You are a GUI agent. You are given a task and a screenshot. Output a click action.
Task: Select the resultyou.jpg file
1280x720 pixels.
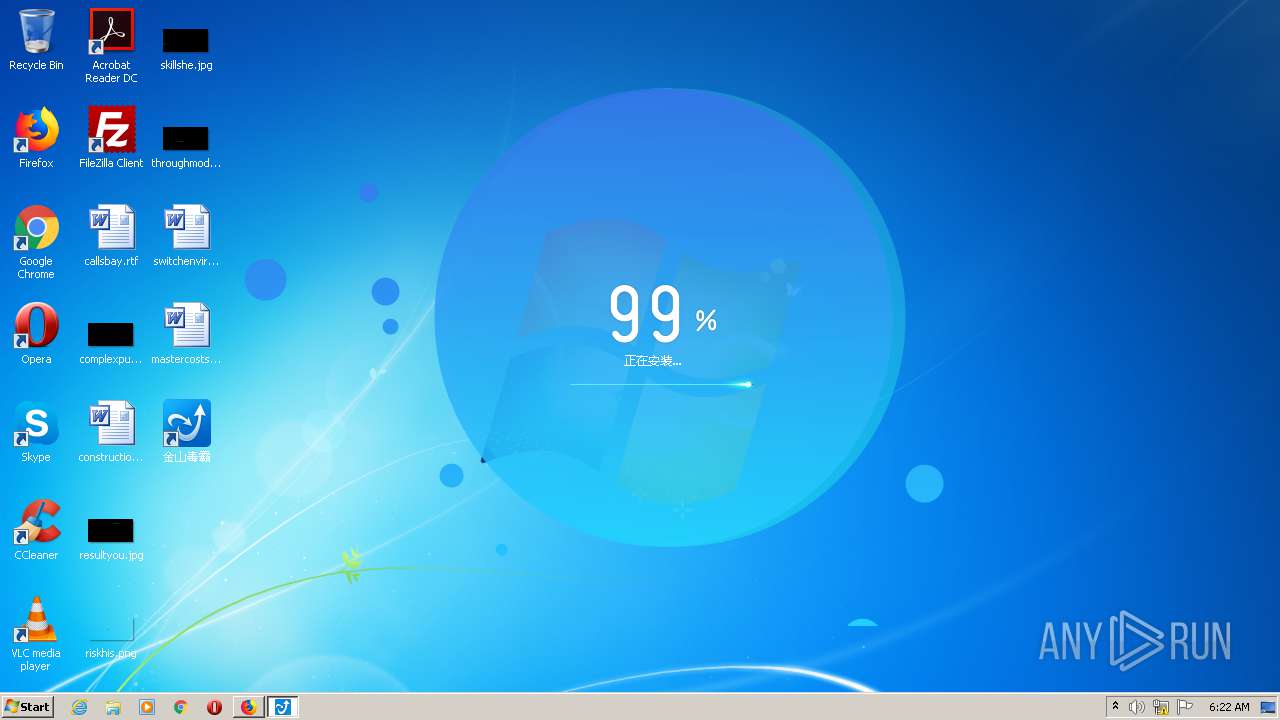pyautogui.click(x=111, y=538)
